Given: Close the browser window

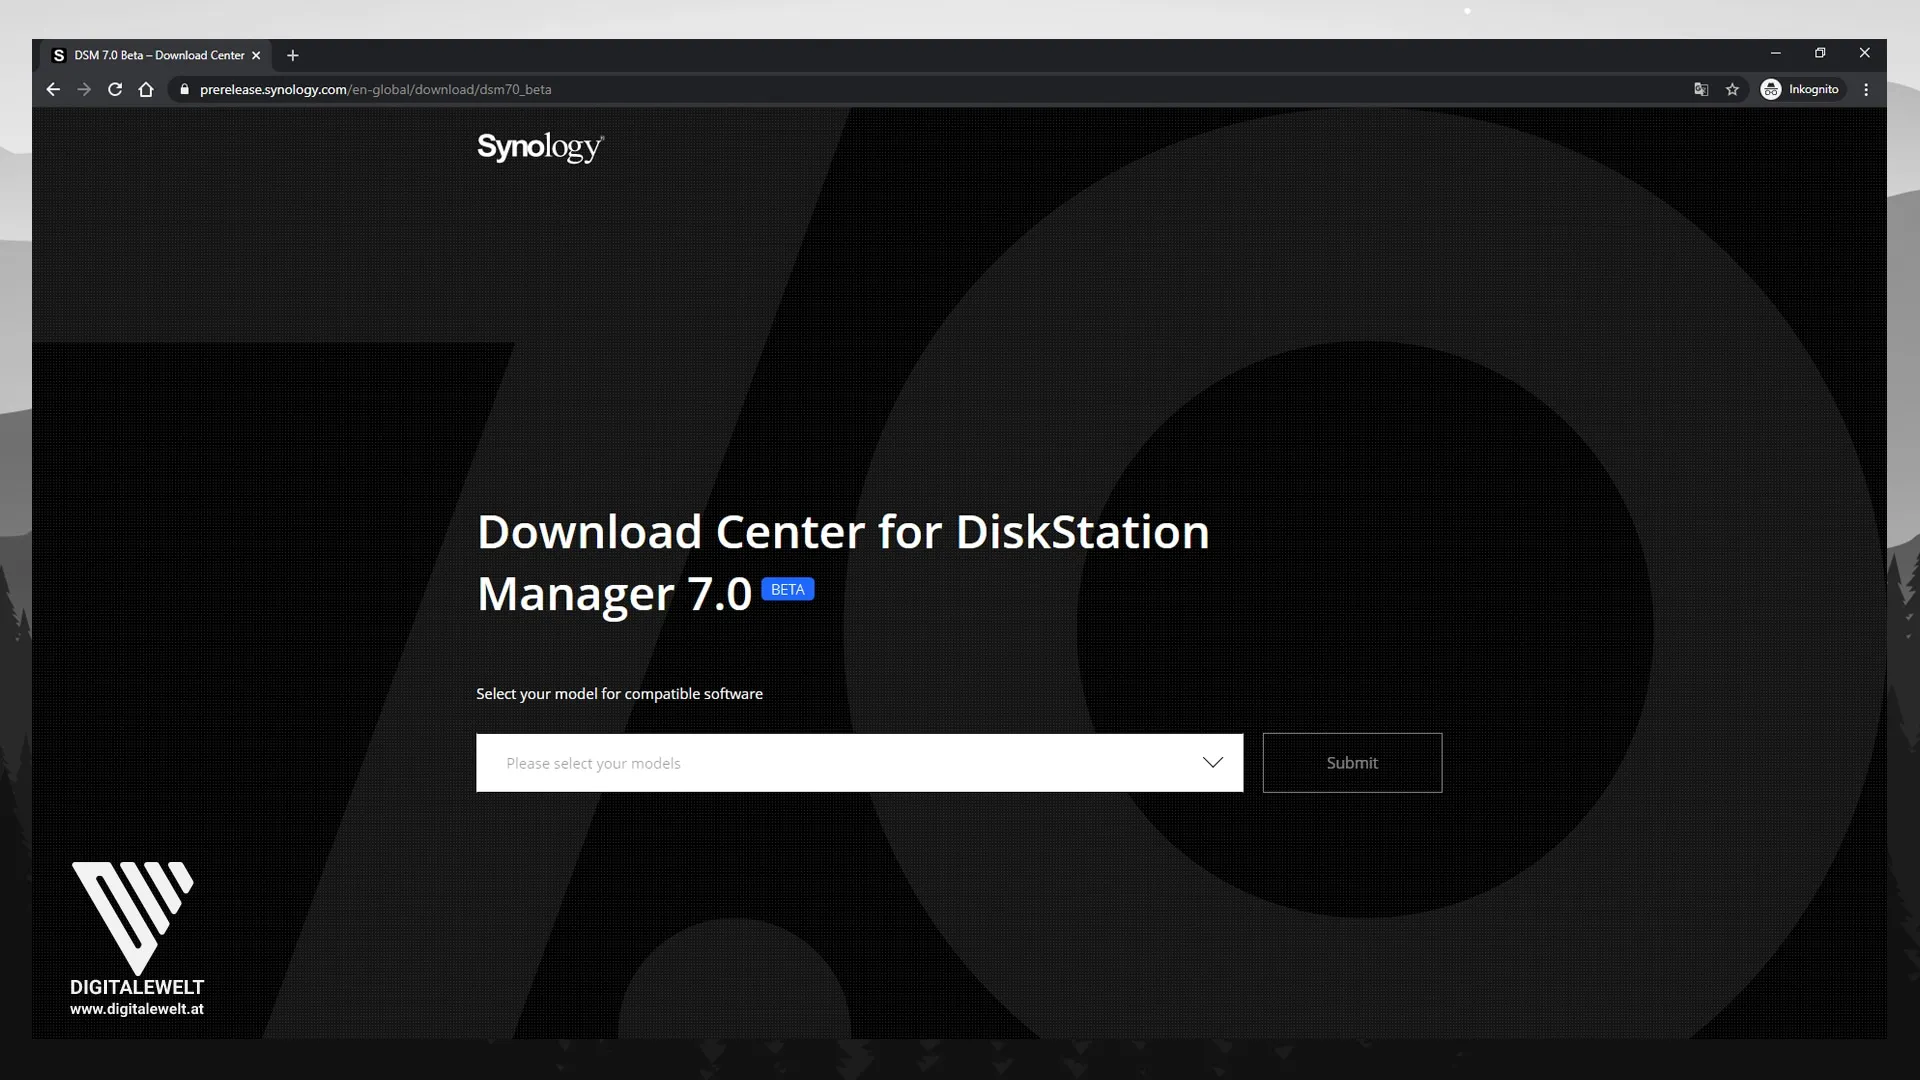Looking at the screenshot, I should point(1864,53).
